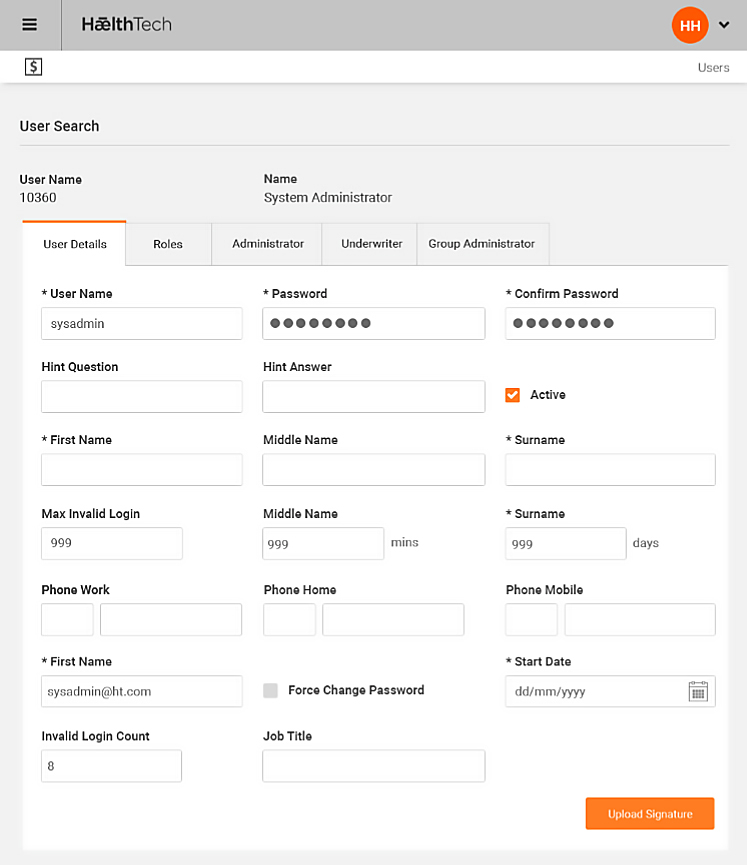
Task: Open the Start Date calendar picker
Action: tap(698, 692)
